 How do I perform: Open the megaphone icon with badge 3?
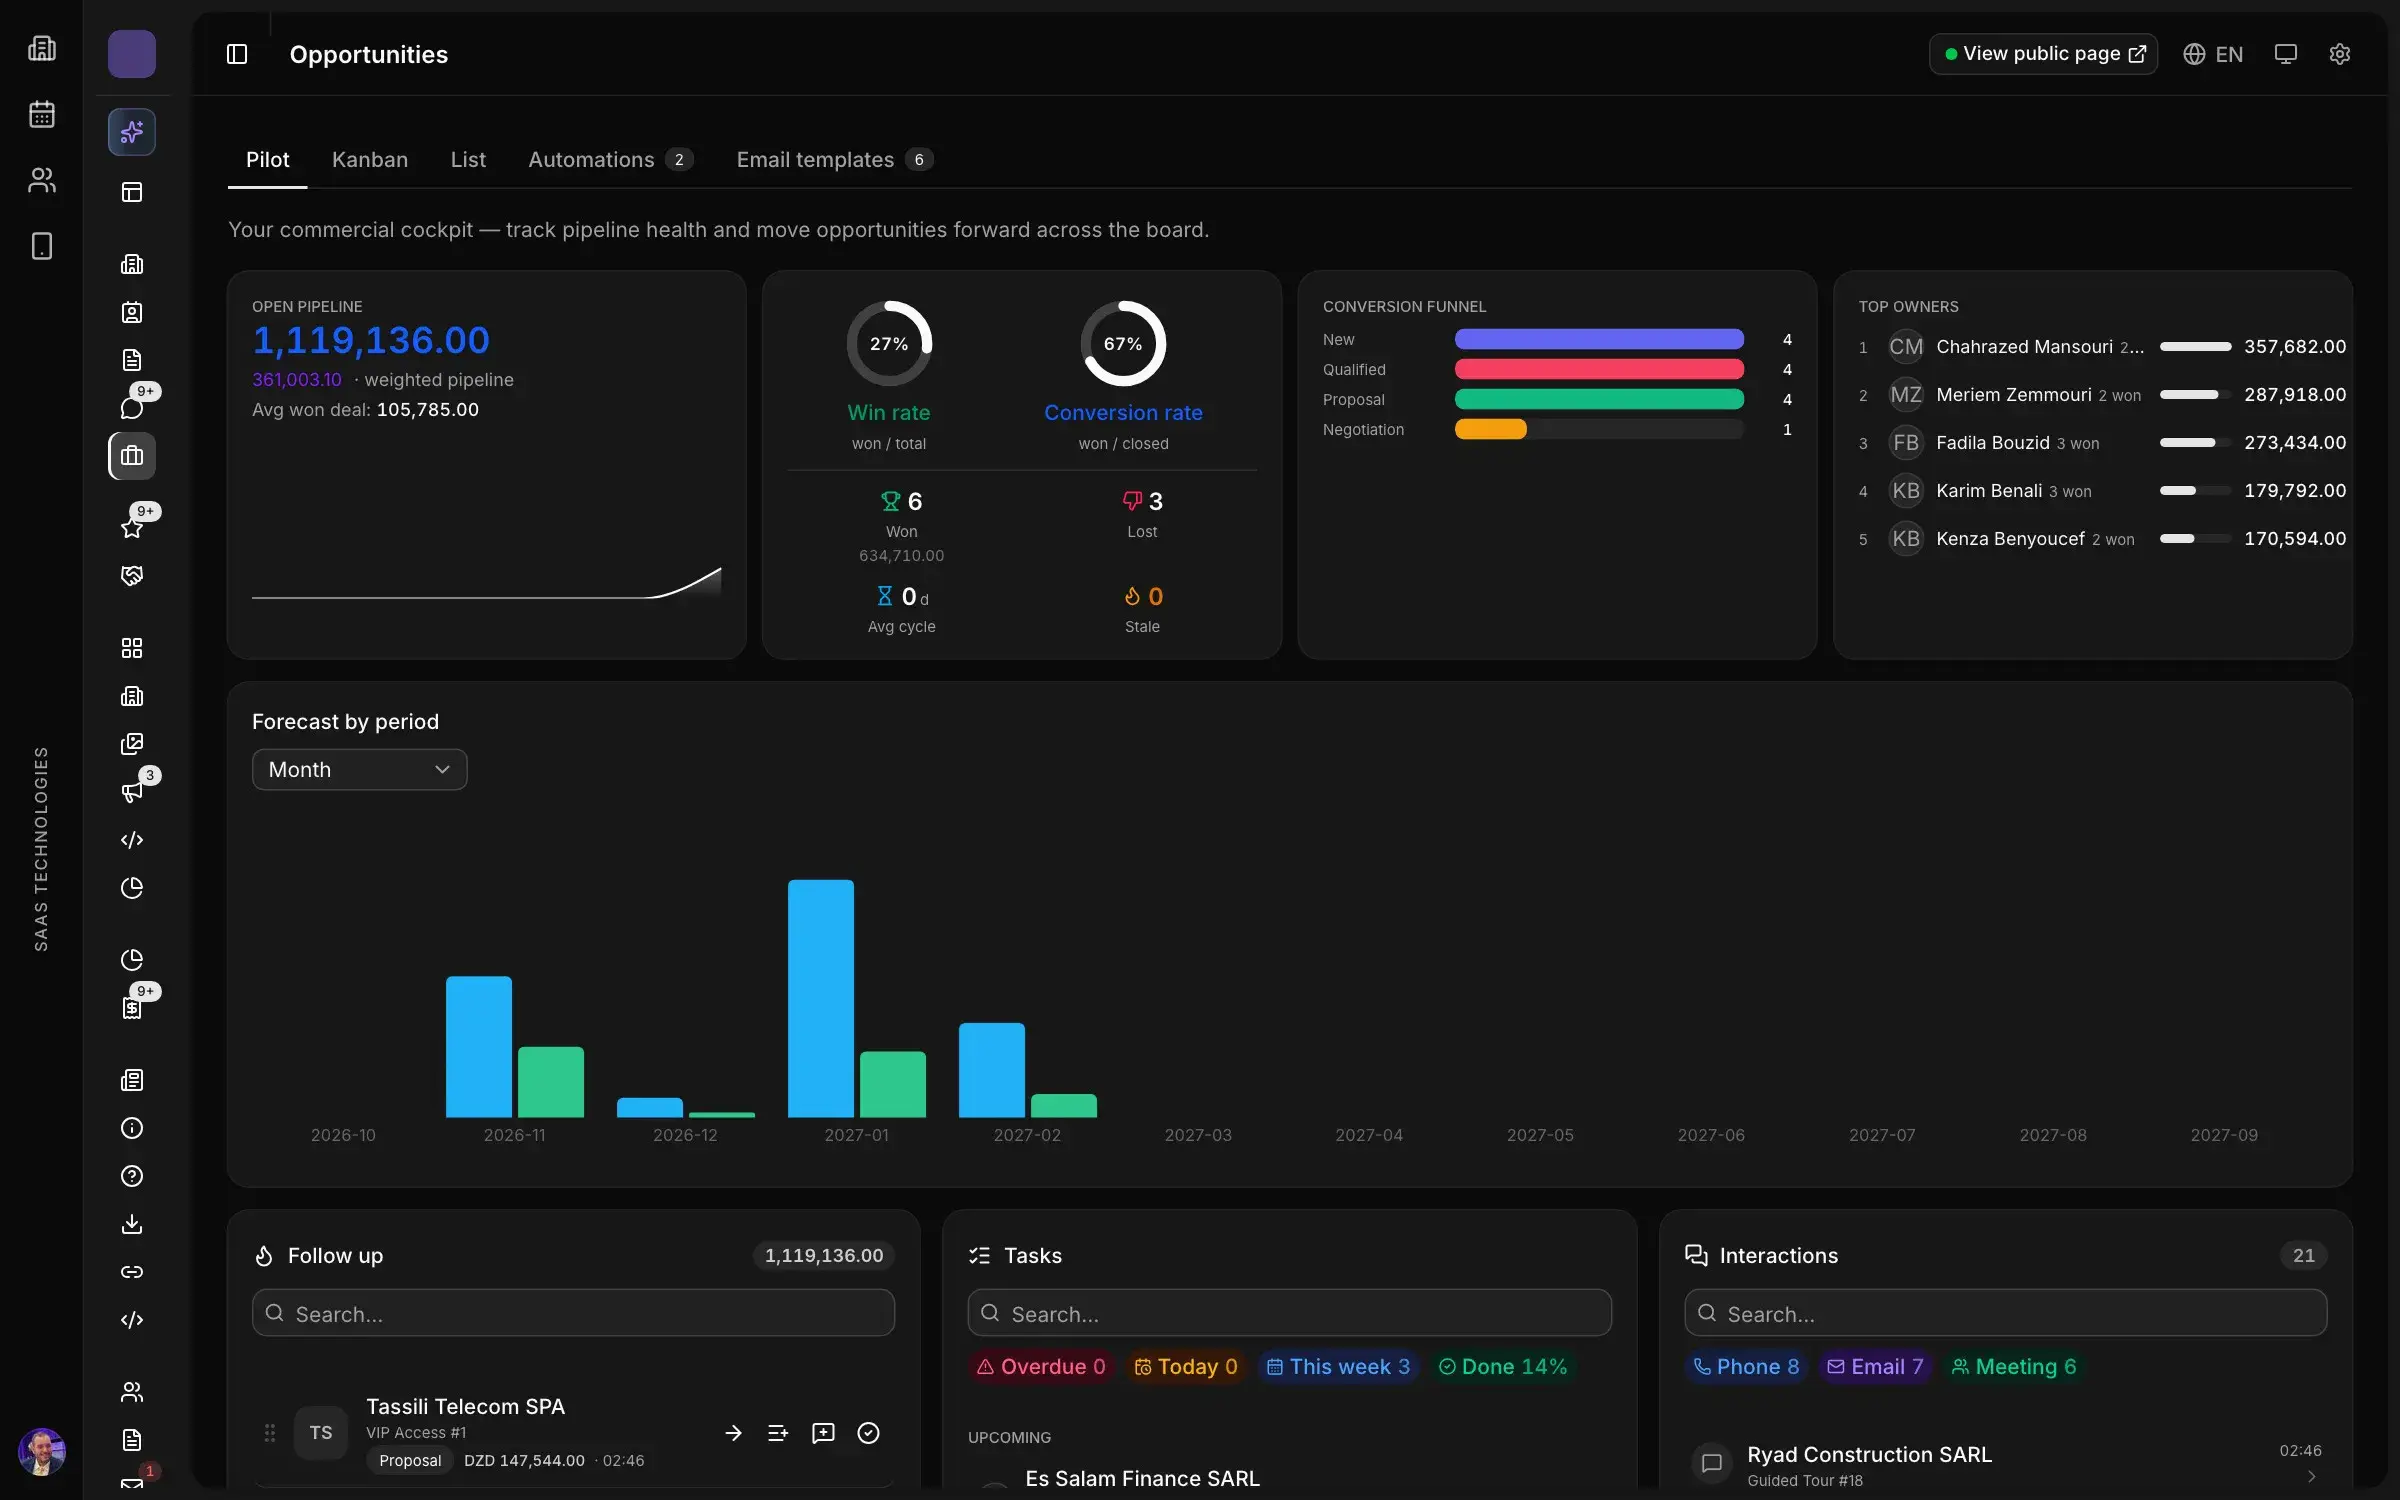point(132,792)
